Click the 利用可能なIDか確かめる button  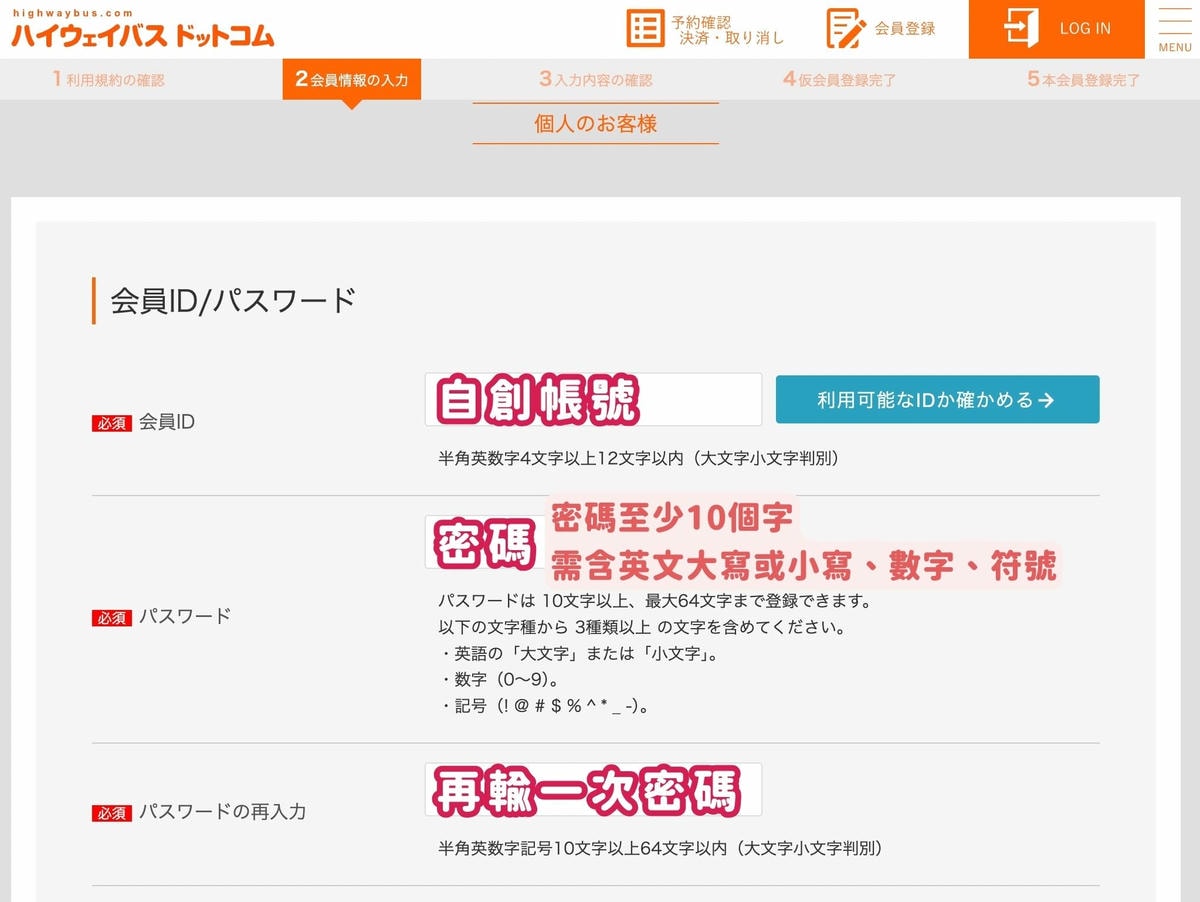point(938,400)
